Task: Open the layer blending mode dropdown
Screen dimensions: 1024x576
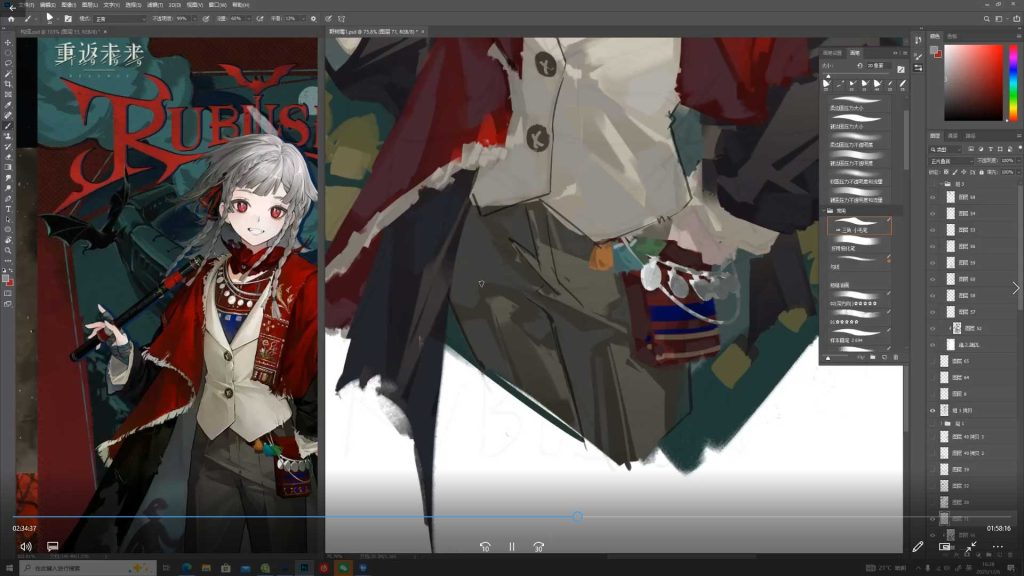Action: coord(950,160)
